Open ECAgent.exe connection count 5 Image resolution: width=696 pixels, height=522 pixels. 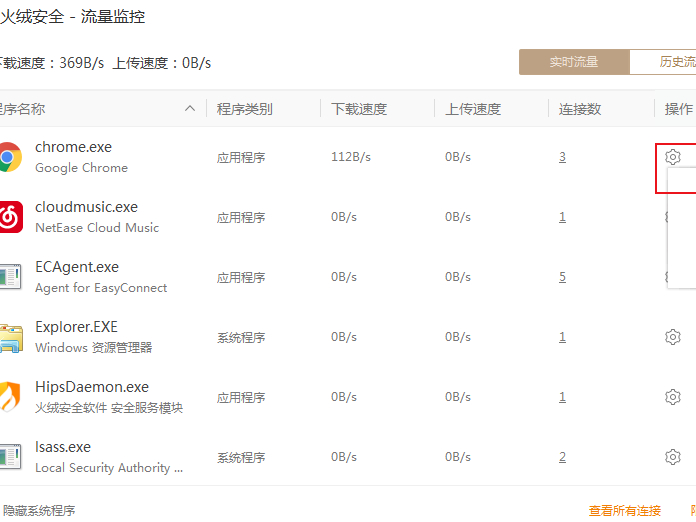click(x=562, y=277)
